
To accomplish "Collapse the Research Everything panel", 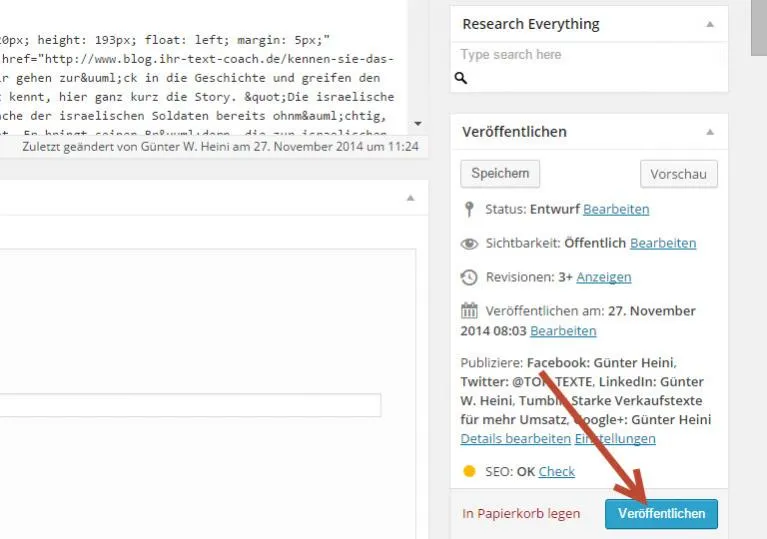I will [x=710, y=24].
